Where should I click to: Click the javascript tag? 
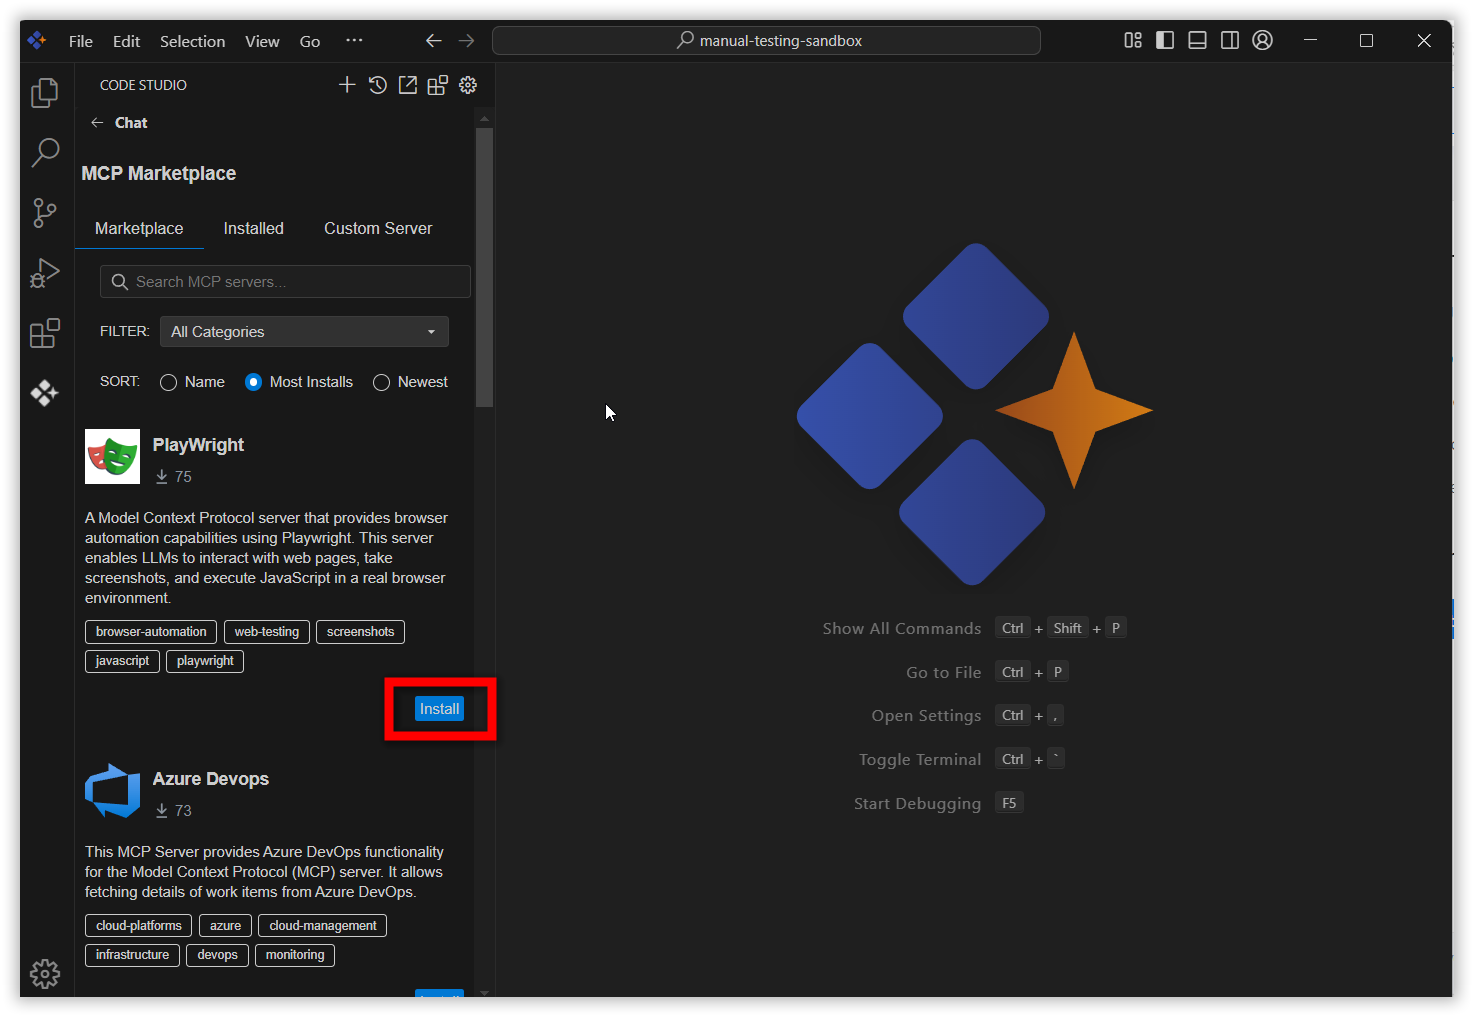tap(122, 661)
